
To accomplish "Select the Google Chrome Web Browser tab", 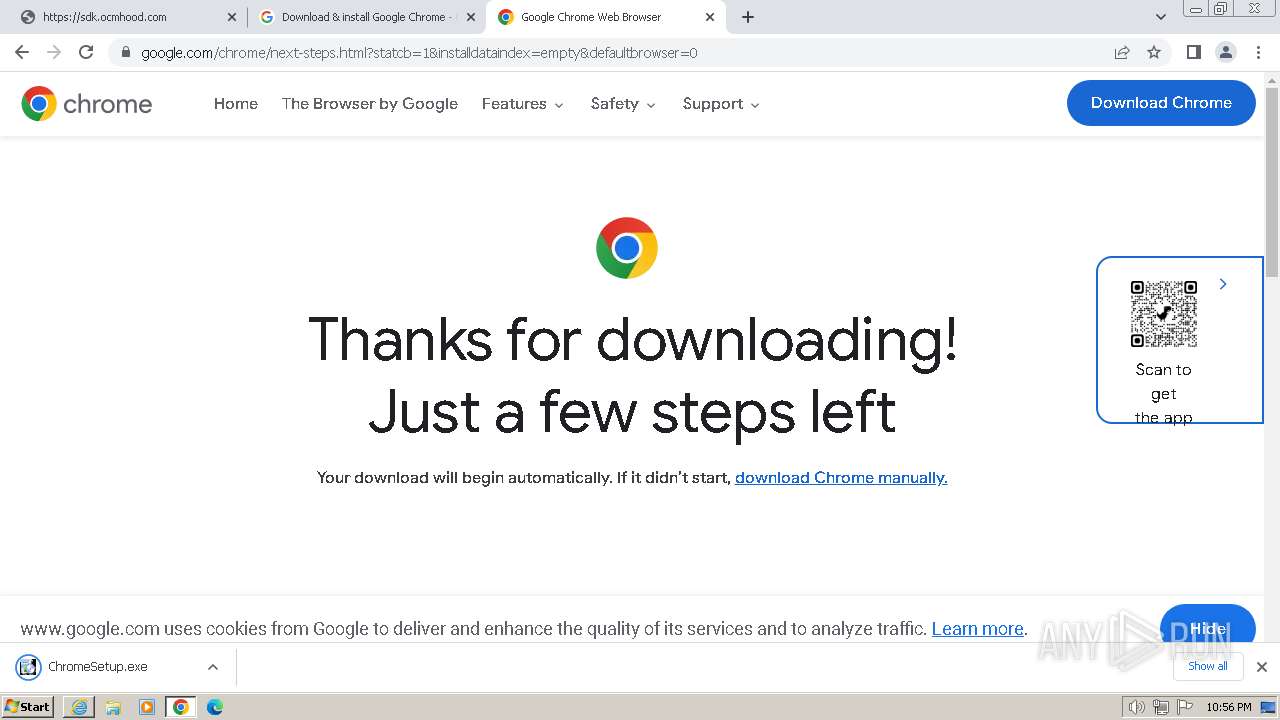I will point(604,17).
